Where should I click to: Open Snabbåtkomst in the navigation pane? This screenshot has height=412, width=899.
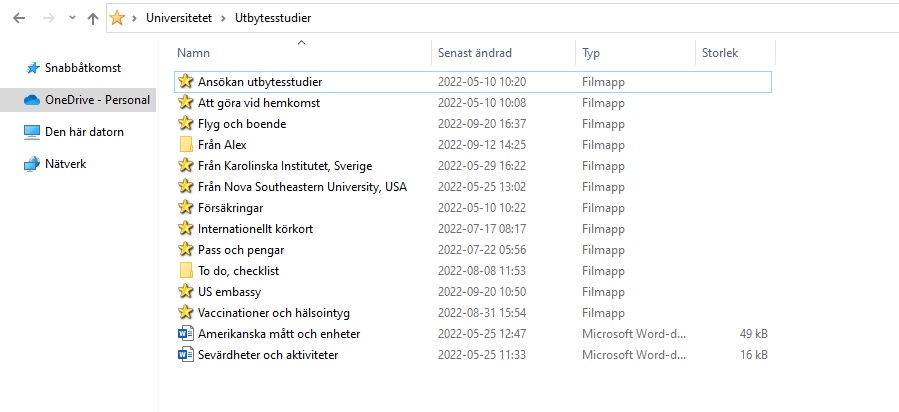83,68
